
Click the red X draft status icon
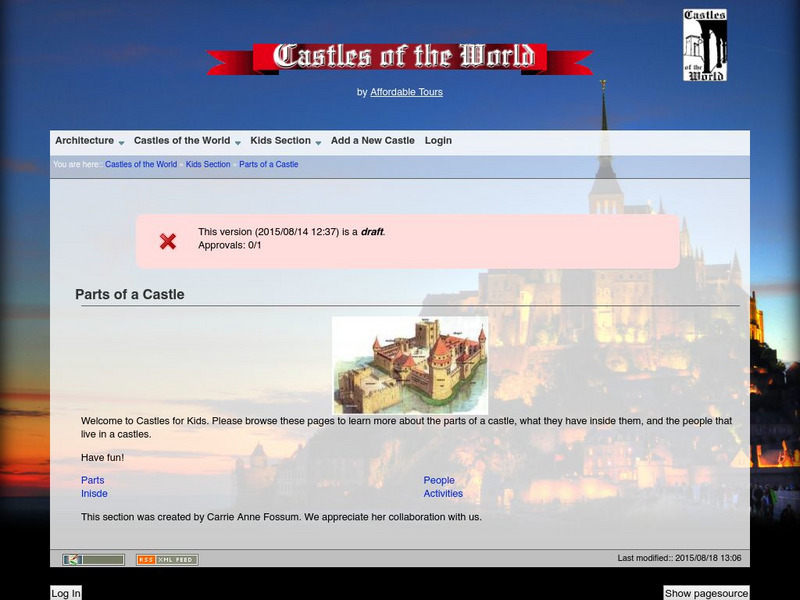coord(168,241)
